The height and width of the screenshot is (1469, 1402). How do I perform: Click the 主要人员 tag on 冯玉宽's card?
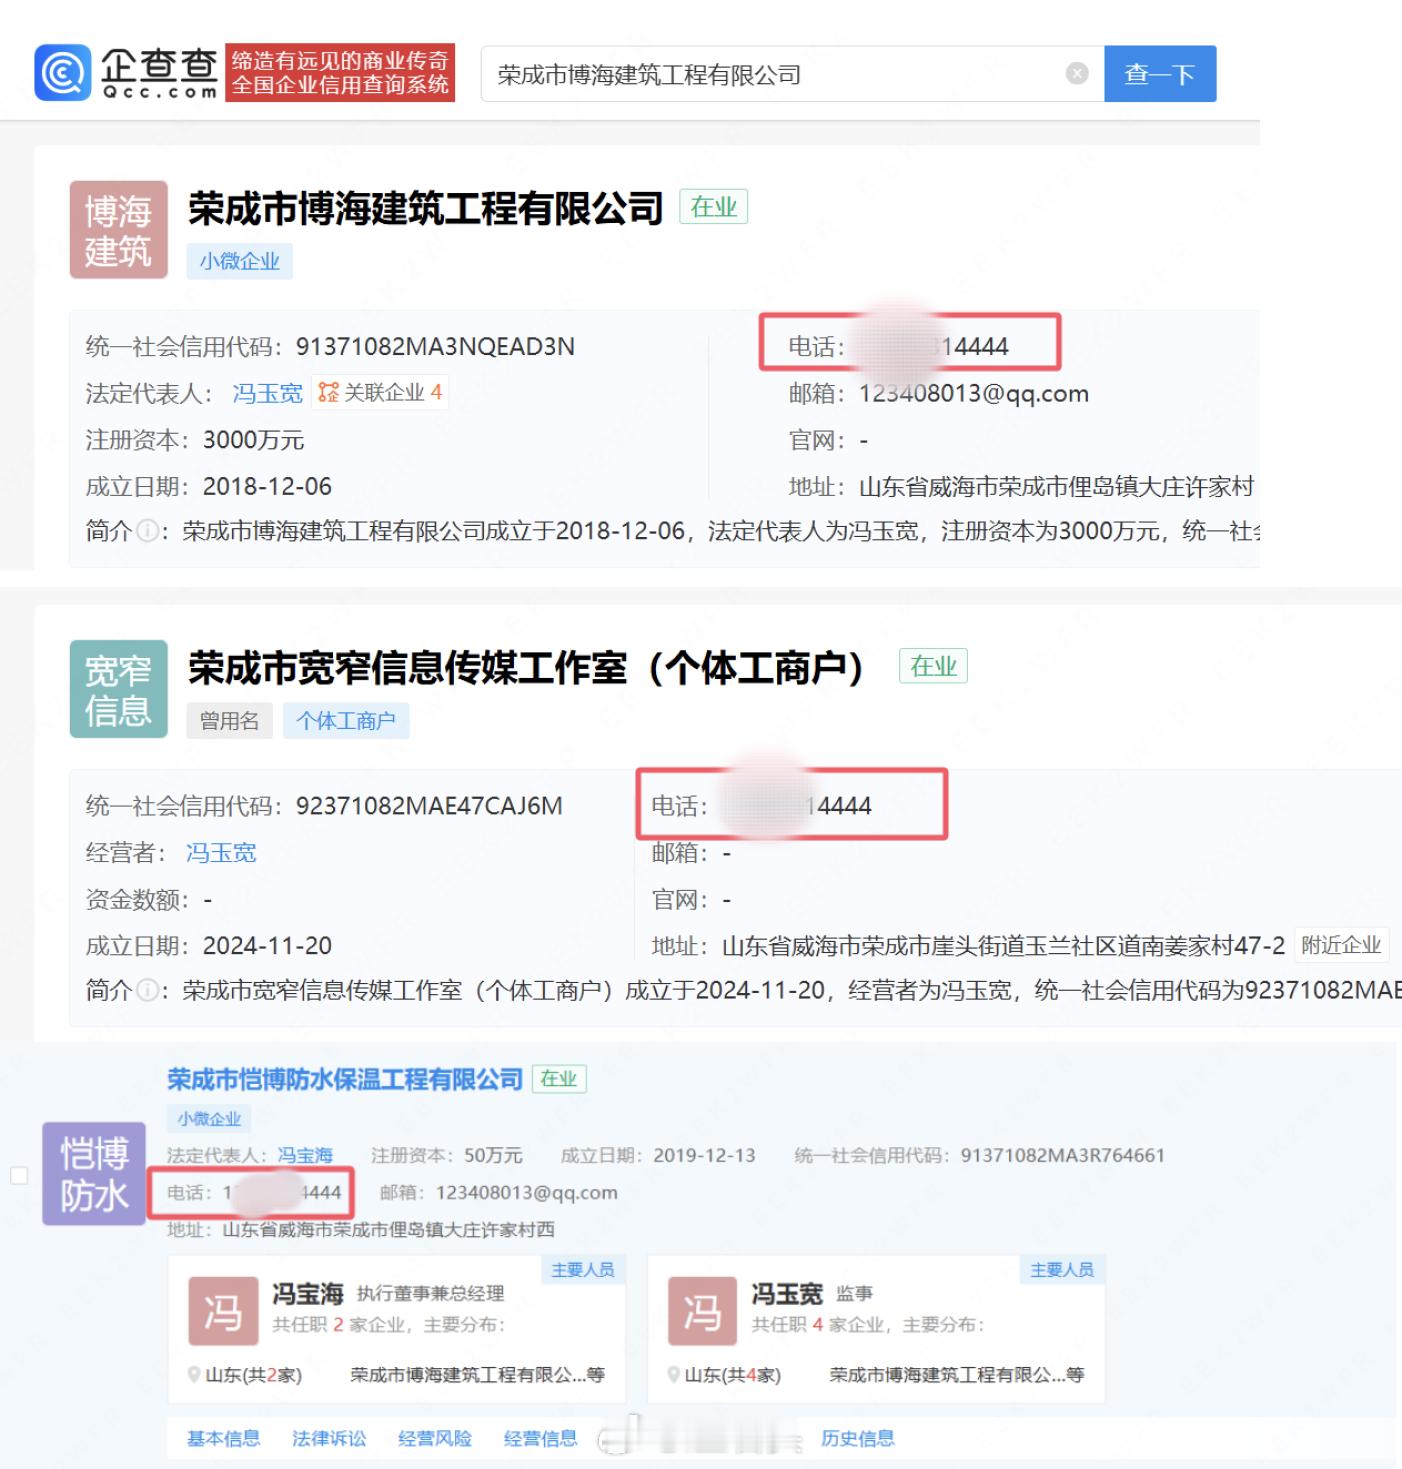pos(1062,1269)
